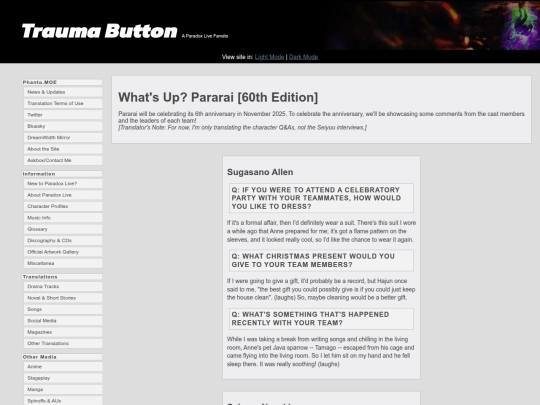Open Magazines translations
The height and width of the screenshot is (405, 540).
click(x=63, y=332)
